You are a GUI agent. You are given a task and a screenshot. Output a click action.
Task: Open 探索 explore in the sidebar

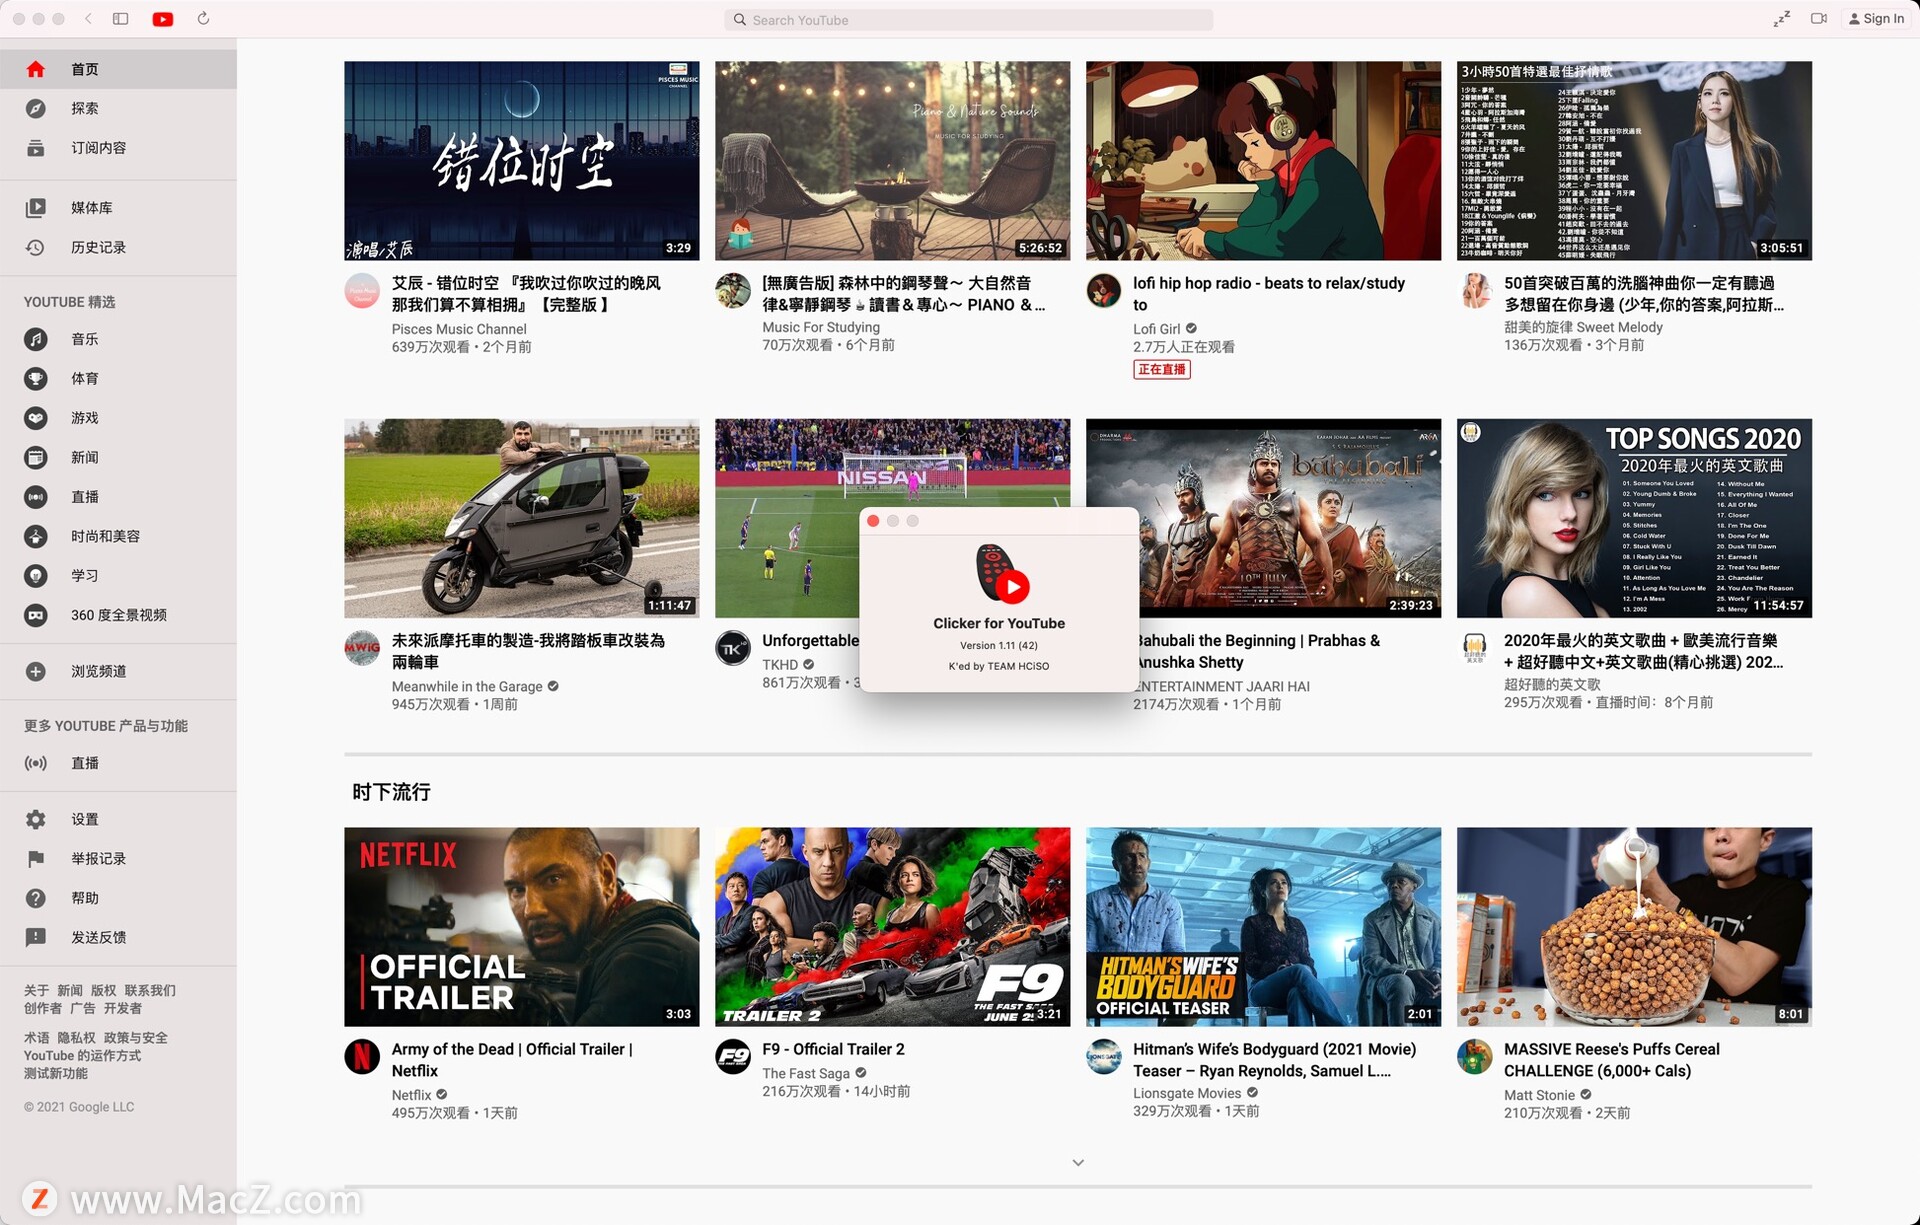tap(118, 108)
